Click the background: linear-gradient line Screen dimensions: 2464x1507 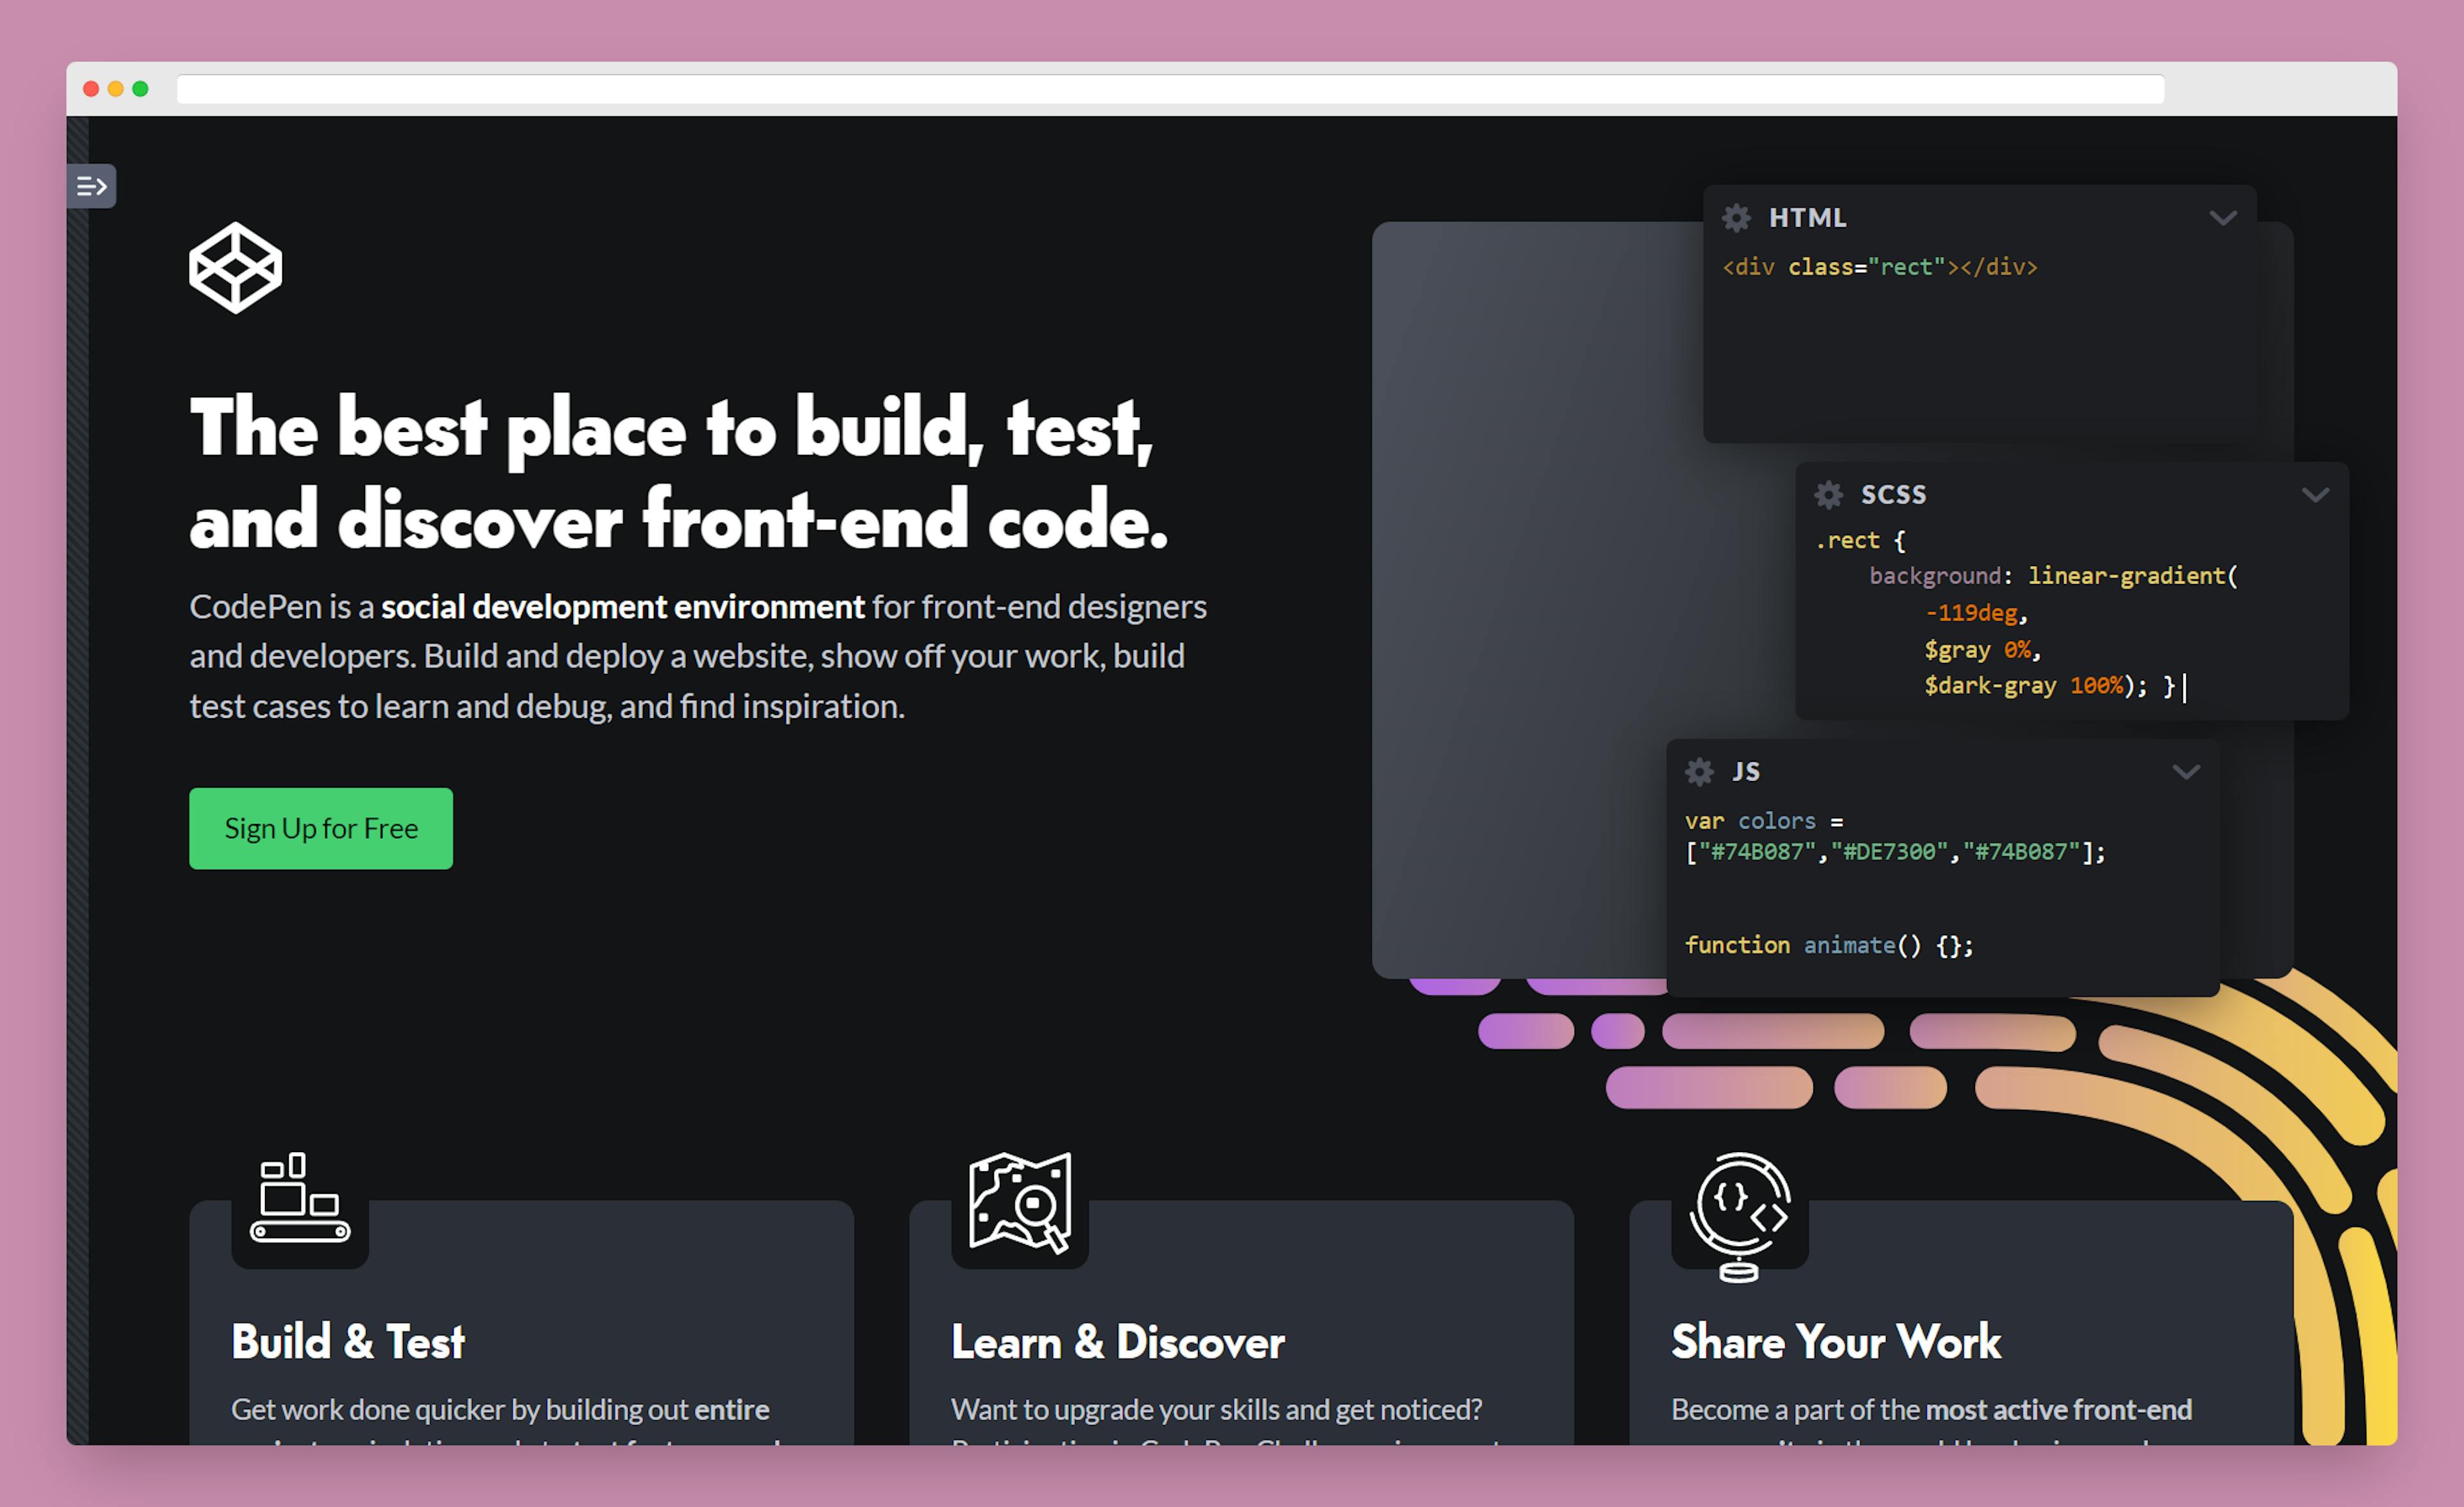point(2053,576)
